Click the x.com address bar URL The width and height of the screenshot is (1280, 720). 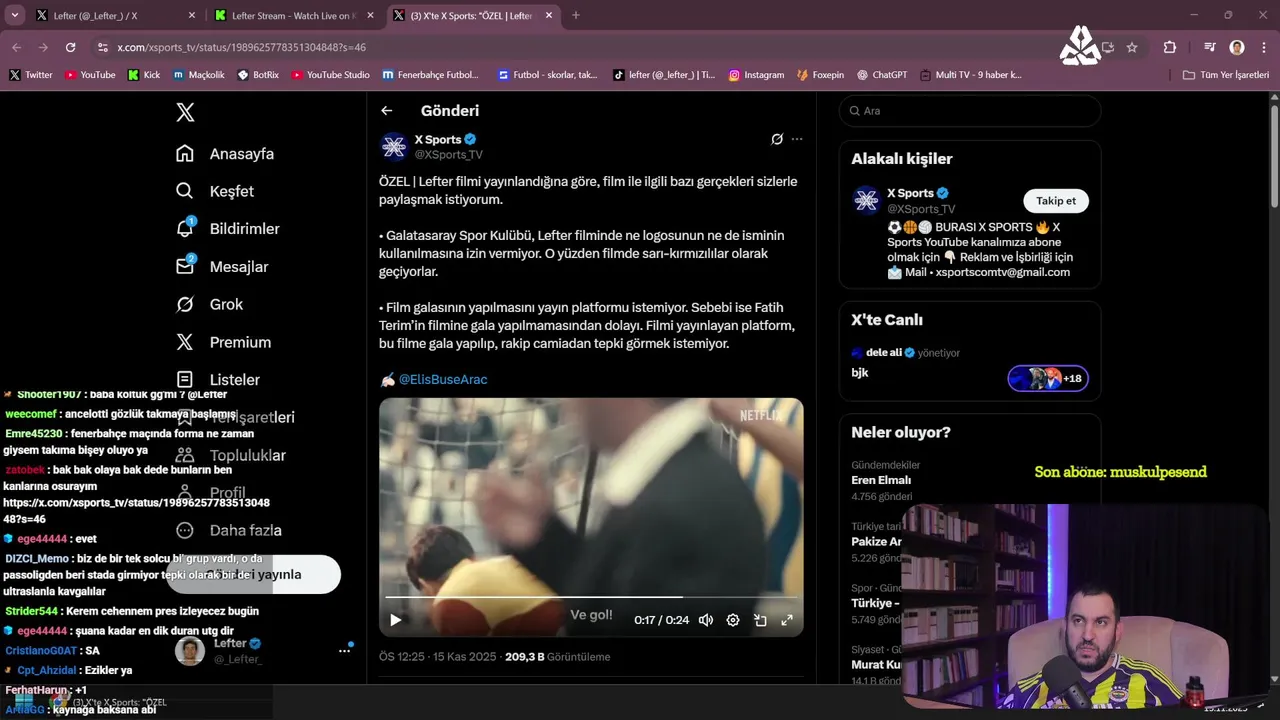[x=241, y=47]
